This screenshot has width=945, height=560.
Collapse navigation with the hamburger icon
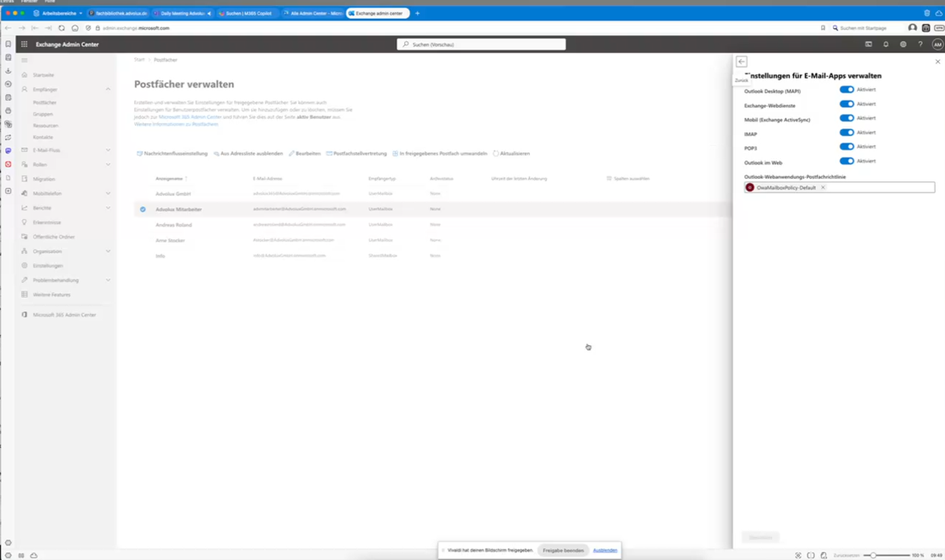point(25,60)
